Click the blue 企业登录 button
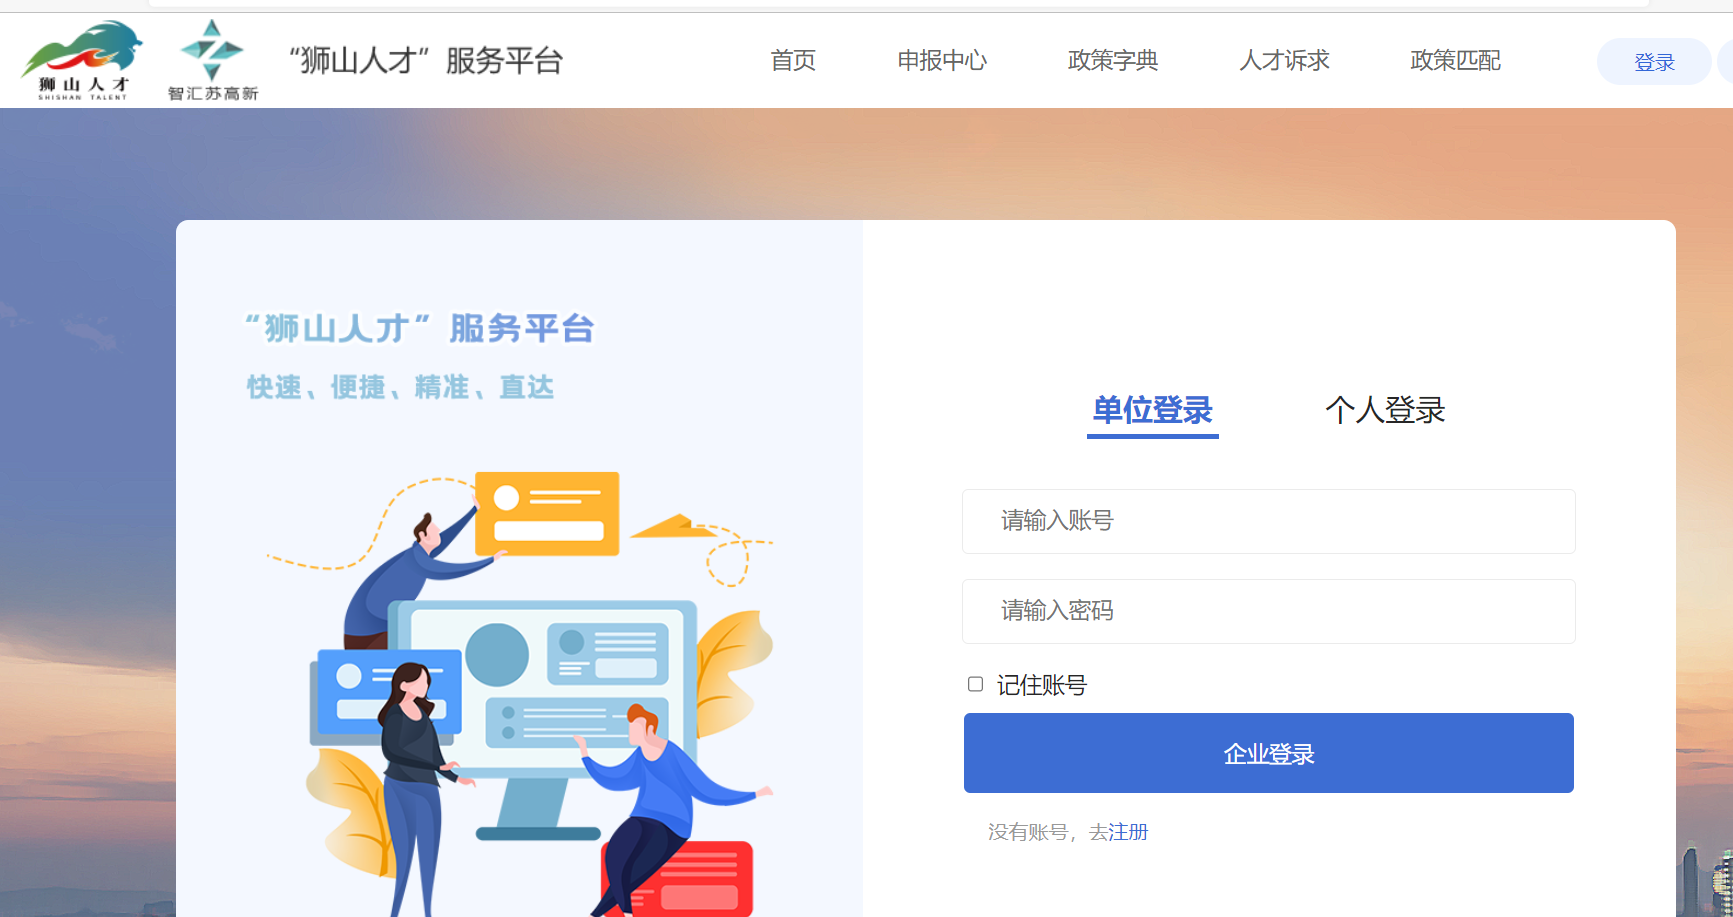This screenshot has height=917, width=1733. click(1269, 753)
